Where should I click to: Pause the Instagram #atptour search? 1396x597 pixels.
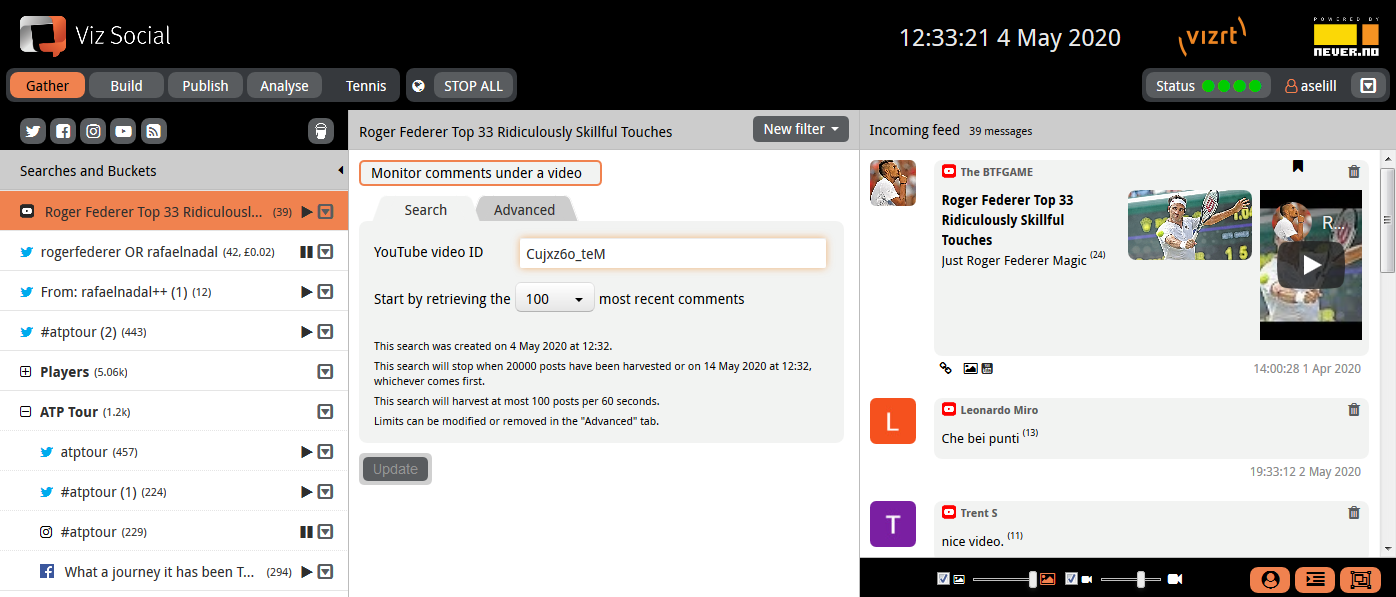pyautogui.click(x=307, y=532)
